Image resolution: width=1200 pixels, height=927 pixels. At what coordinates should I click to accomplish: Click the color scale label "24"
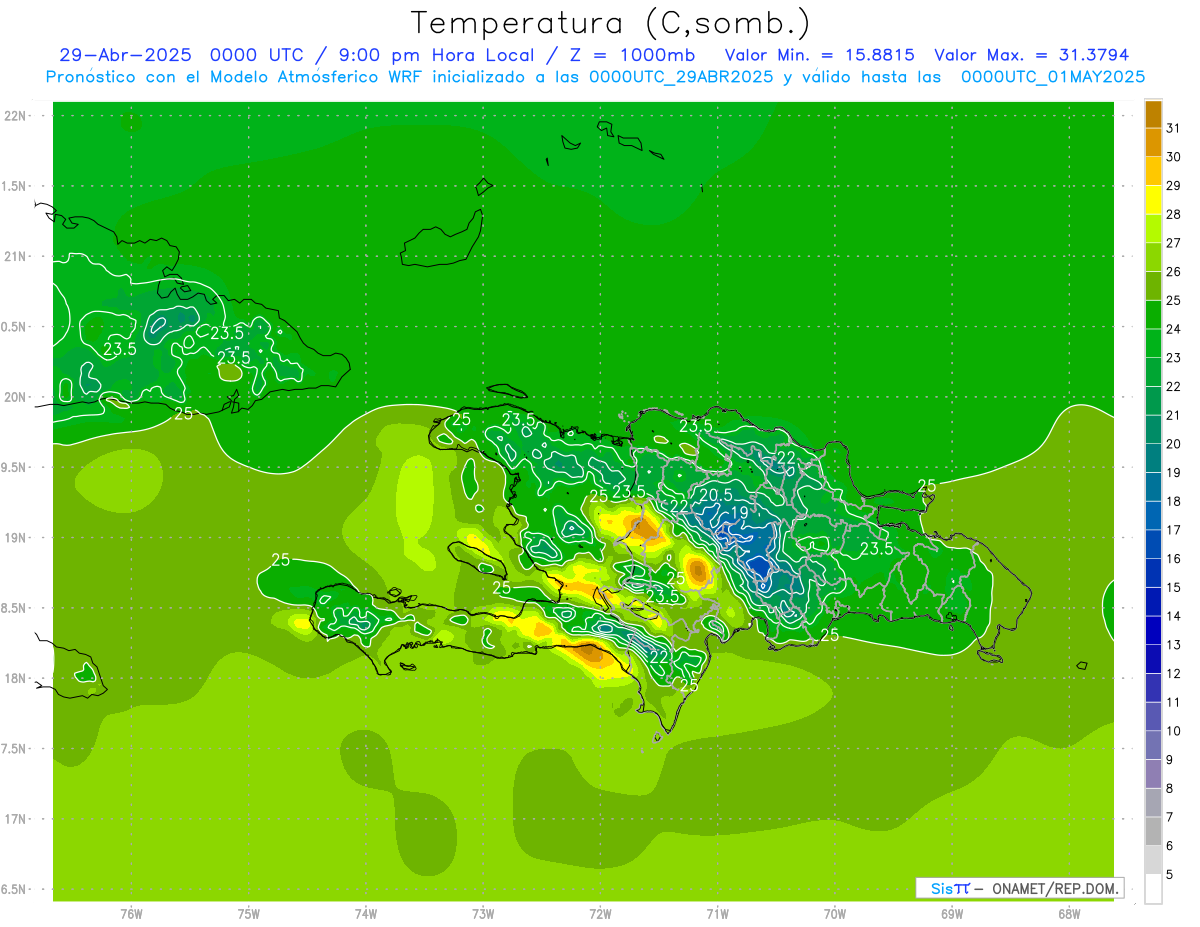1173,329
